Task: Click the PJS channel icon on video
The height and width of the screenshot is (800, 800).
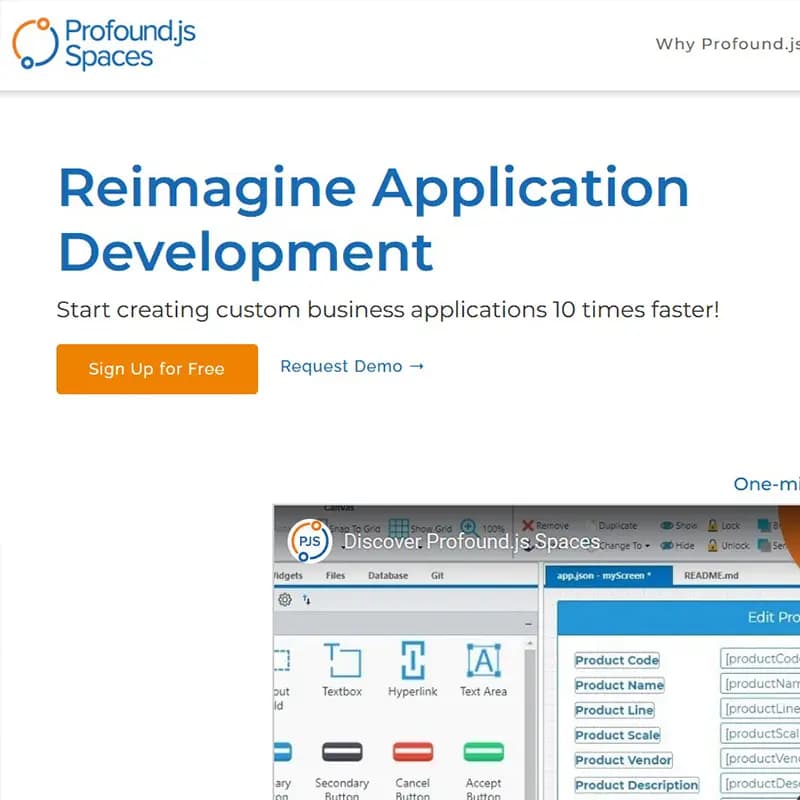Action: pyautogui.click(x=310, y=541)
